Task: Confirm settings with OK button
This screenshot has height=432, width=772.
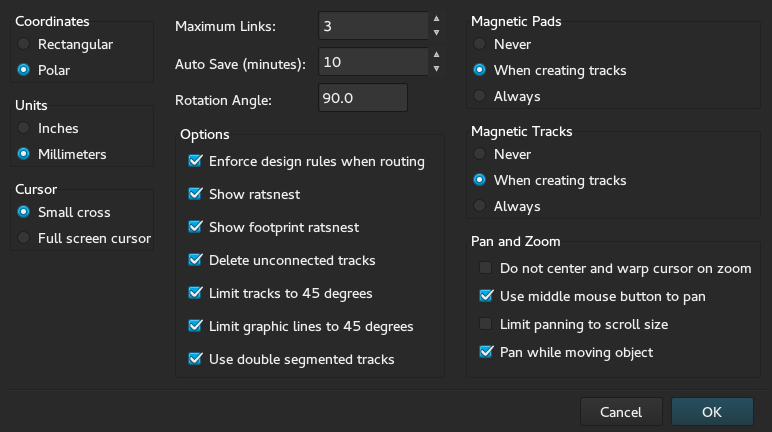Action: (x=712, y=412)
